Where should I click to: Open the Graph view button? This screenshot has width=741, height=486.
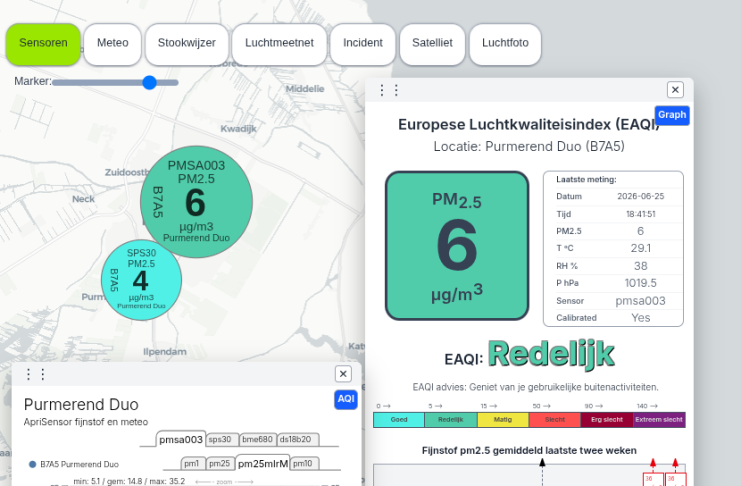click(672, 115)
